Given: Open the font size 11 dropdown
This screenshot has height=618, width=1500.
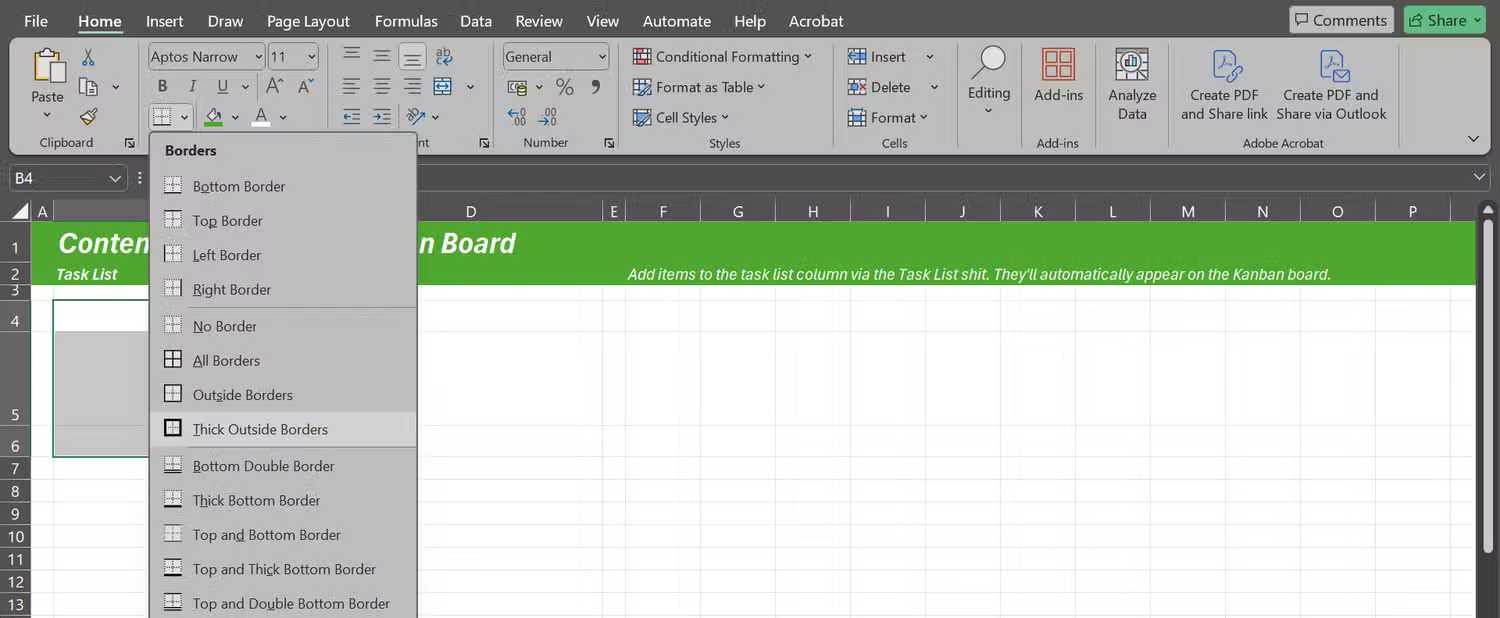Looking at the screenshot, I should click(x=312, y=57).
